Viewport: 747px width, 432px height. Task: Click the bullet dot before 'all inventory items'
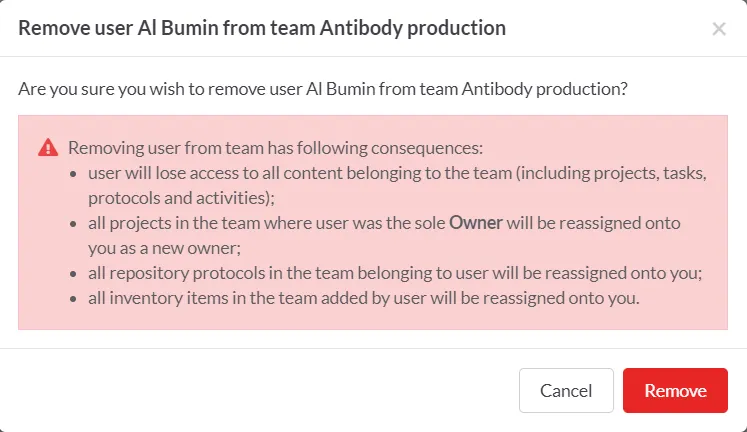(x=76, y=297)
